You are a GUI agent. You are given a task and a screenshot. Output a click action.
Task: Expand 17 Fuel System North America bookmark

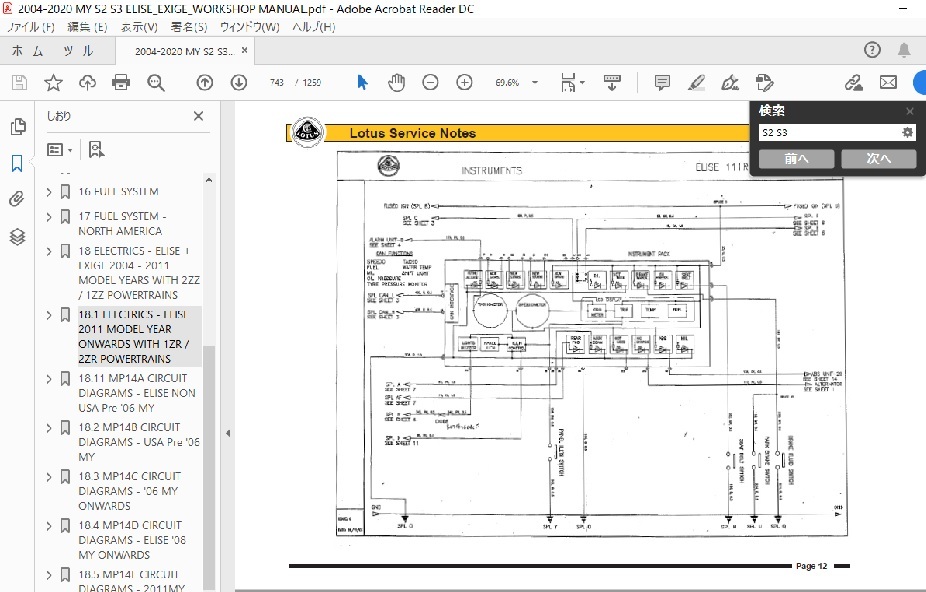[49, 217]
